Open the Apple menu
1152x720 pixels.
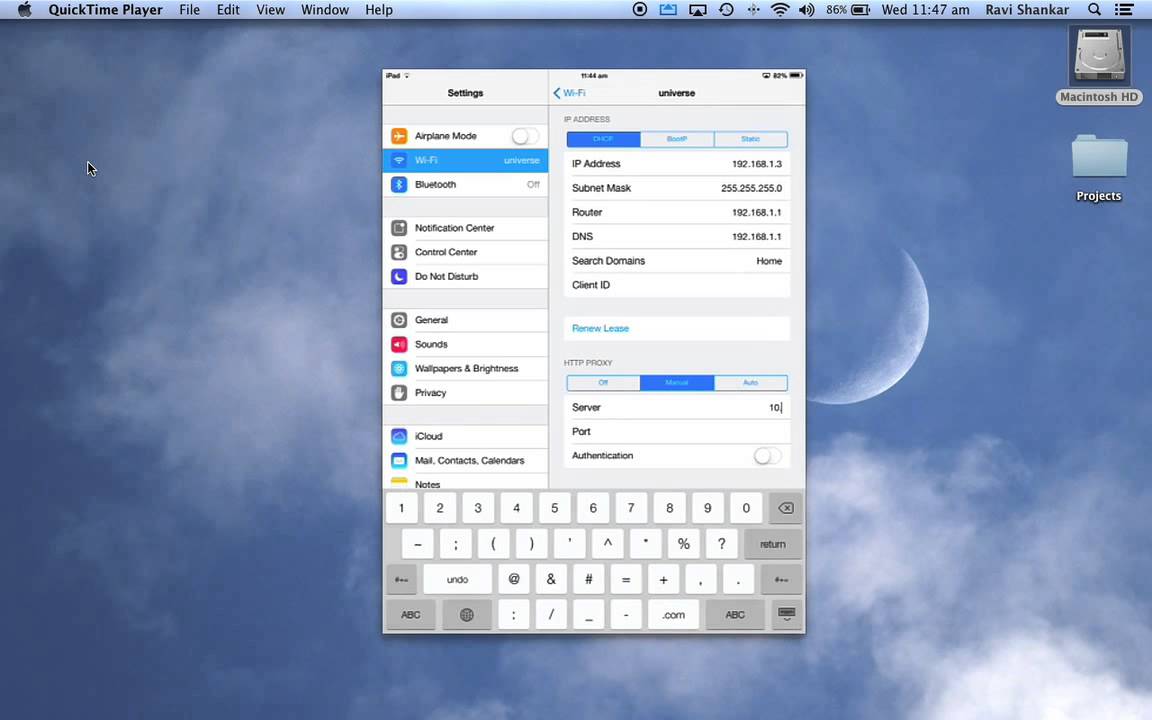(25, 10)
